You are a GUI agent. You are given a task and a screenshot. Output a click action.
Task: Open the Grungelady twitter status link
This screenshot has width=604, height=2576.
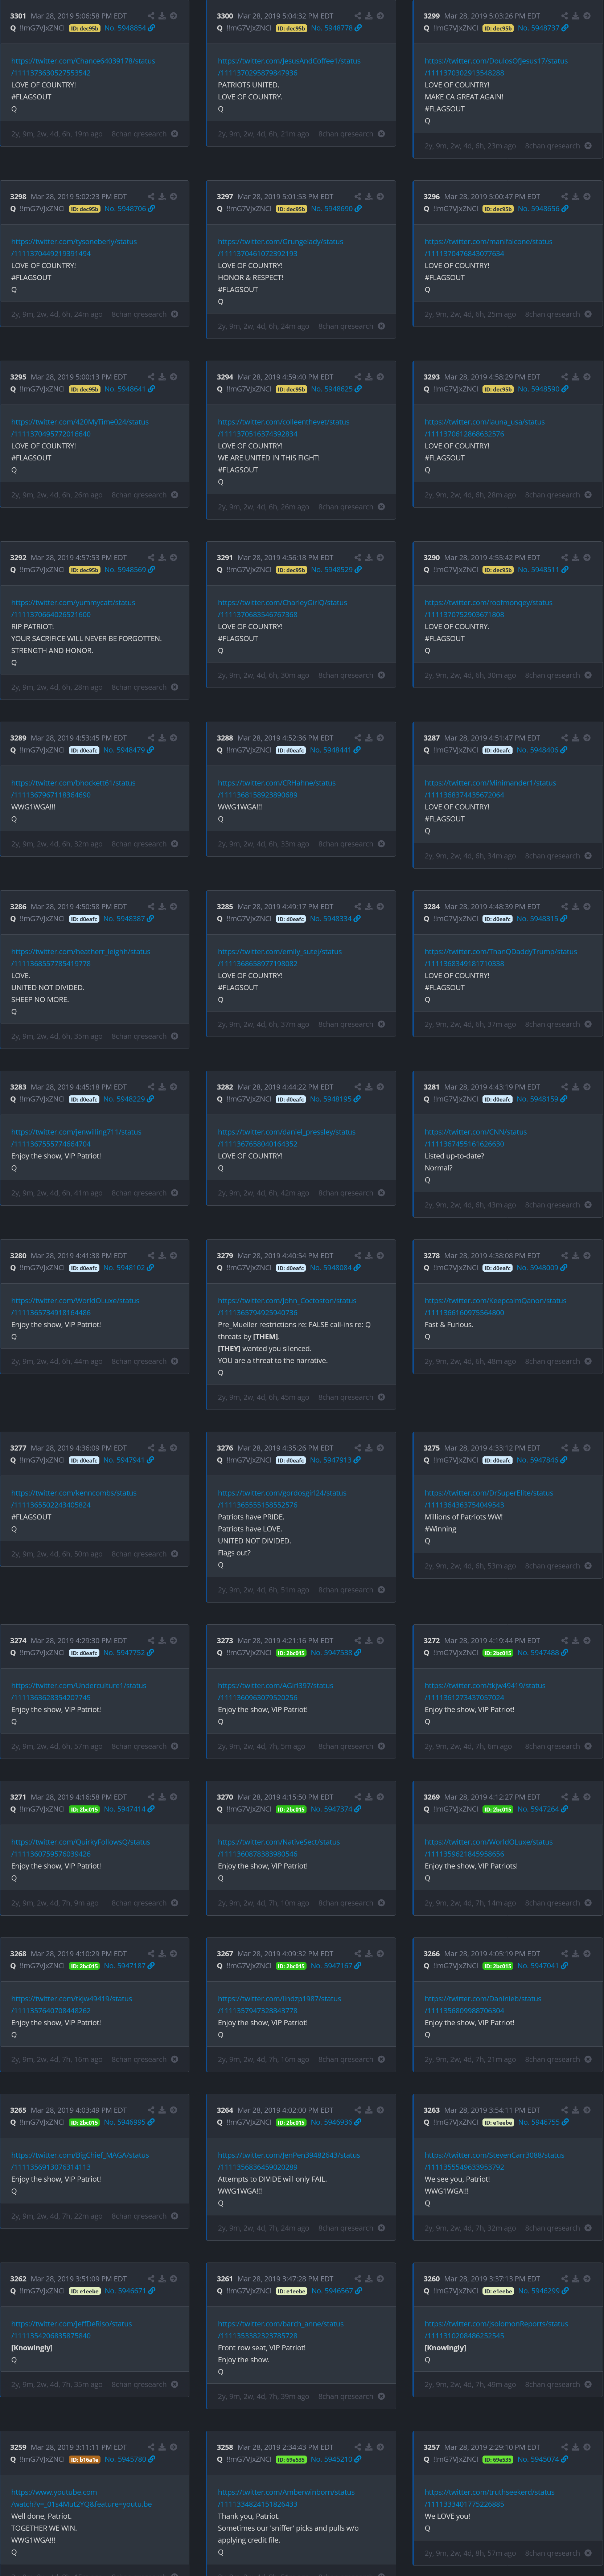(x=280, y=248)
